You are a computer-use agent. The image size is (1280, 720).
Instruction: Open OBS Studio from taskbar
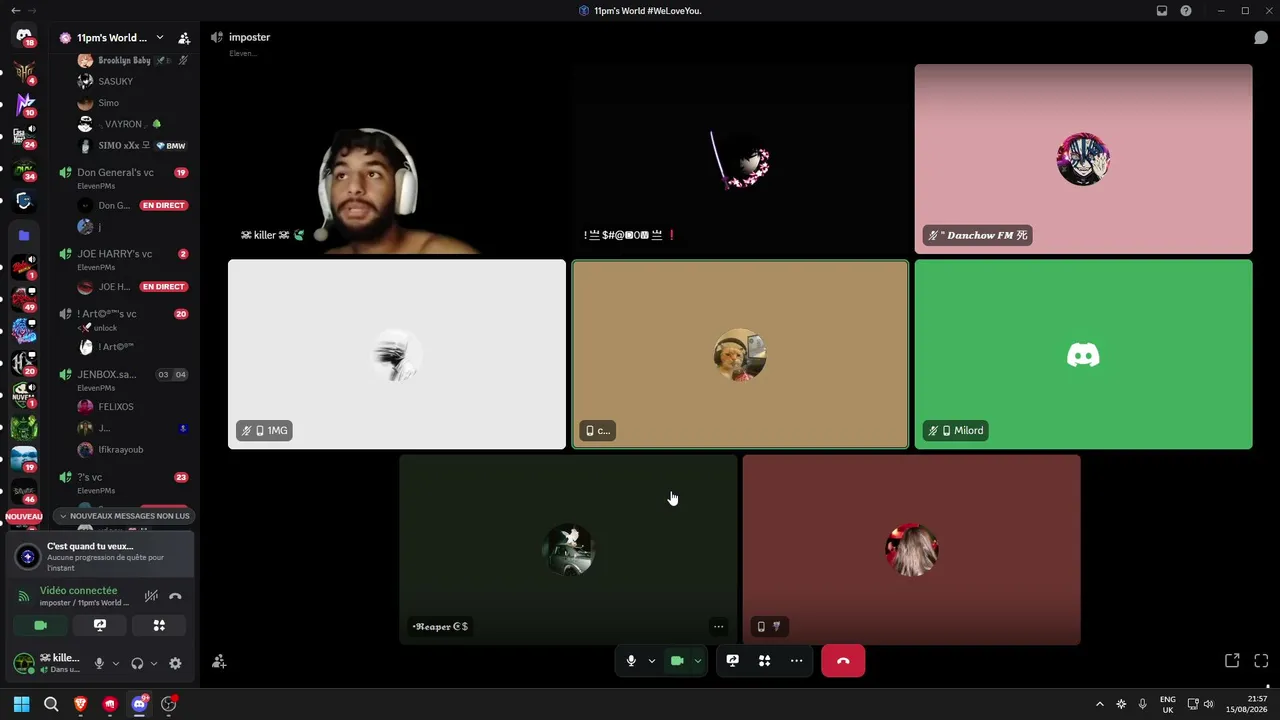tap(169, 704)
